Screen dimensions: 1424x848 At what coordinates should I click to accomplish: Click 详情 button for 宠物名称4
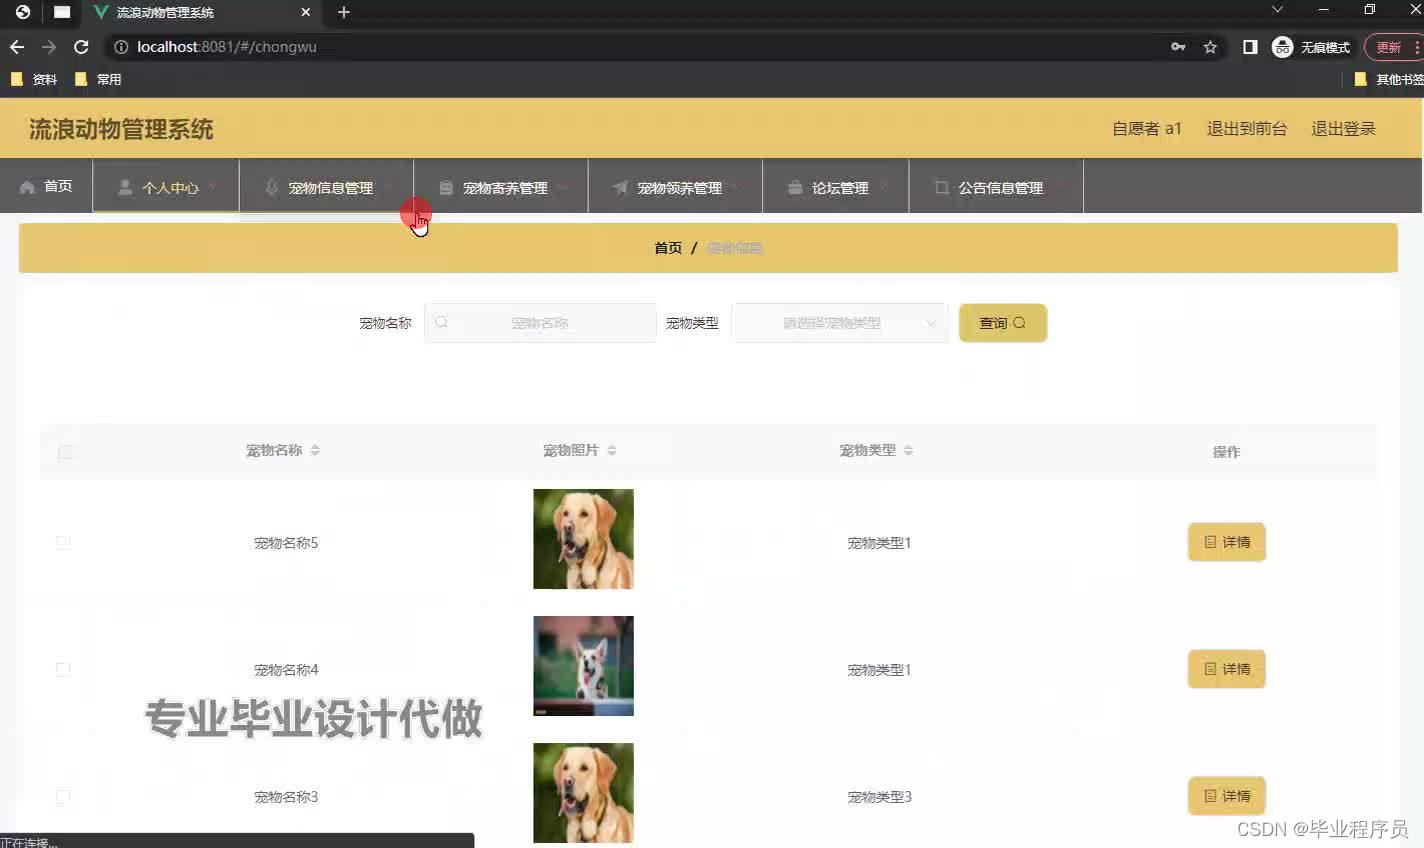(x=1227, y=669)
